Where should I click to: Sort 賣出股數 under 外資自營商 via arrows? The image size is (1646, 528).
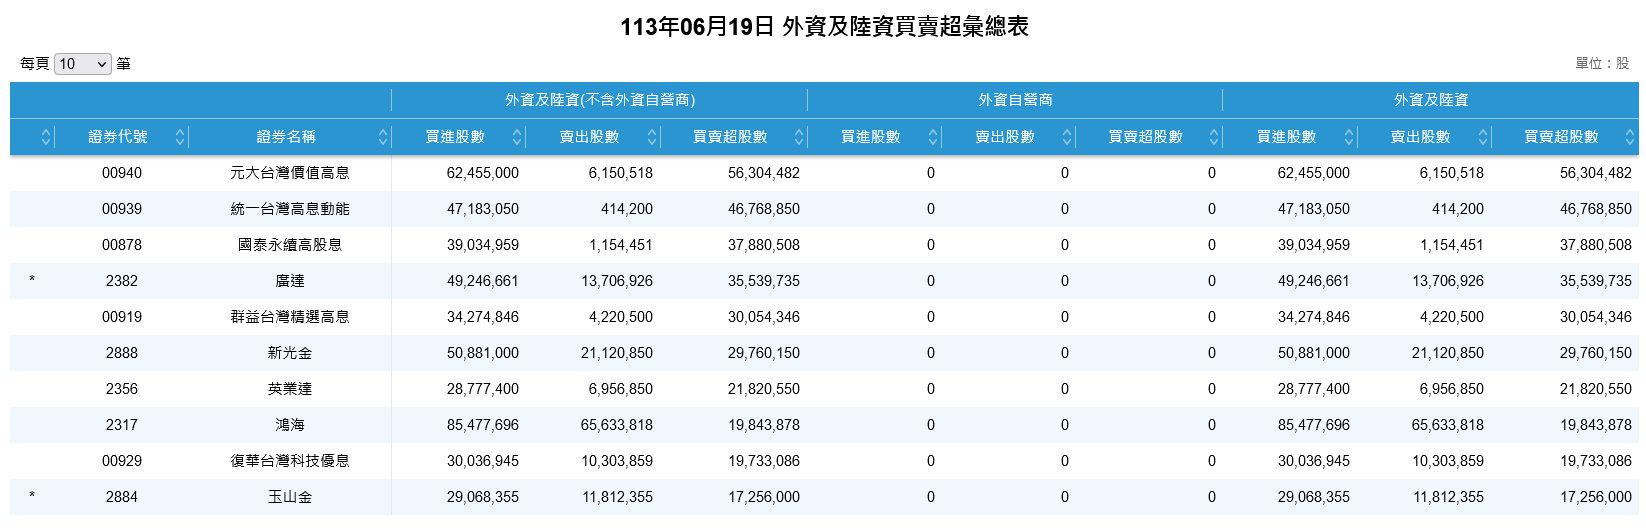pyautogui.click(x=1067, y=137)
